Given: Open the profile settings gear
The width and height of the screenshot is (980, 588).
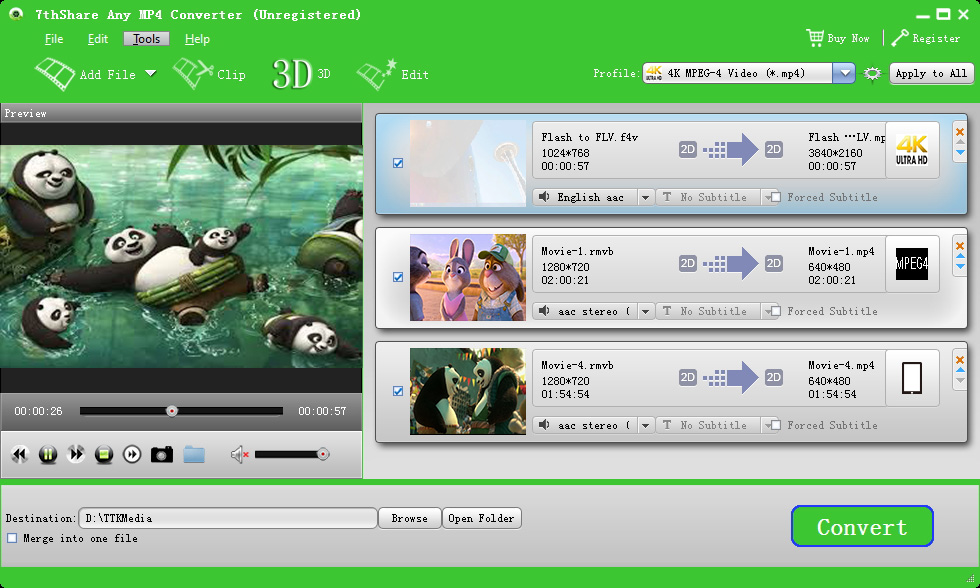Looking at the screenshot, I should 872,73.
